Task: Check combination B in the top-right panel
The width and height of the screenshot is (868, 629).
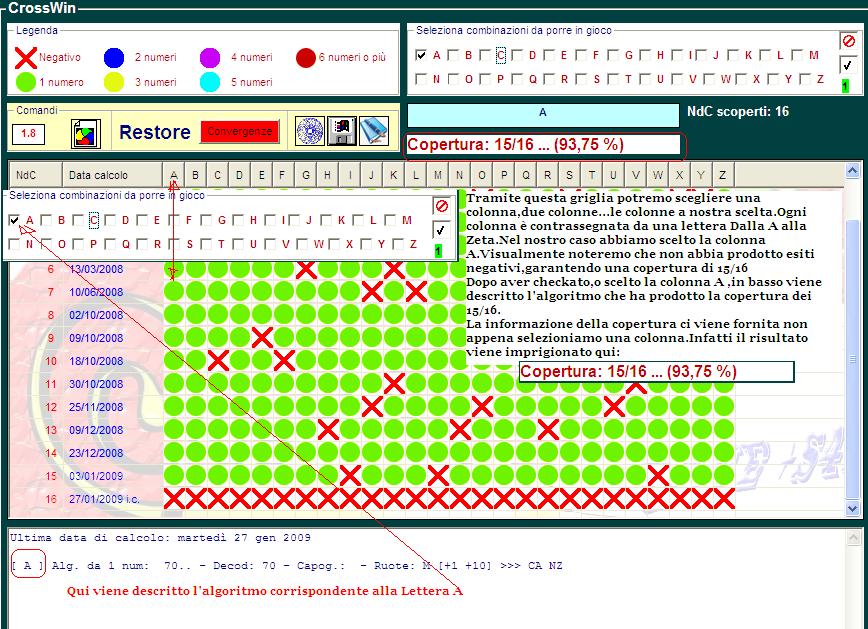Action: click(453, 55)
